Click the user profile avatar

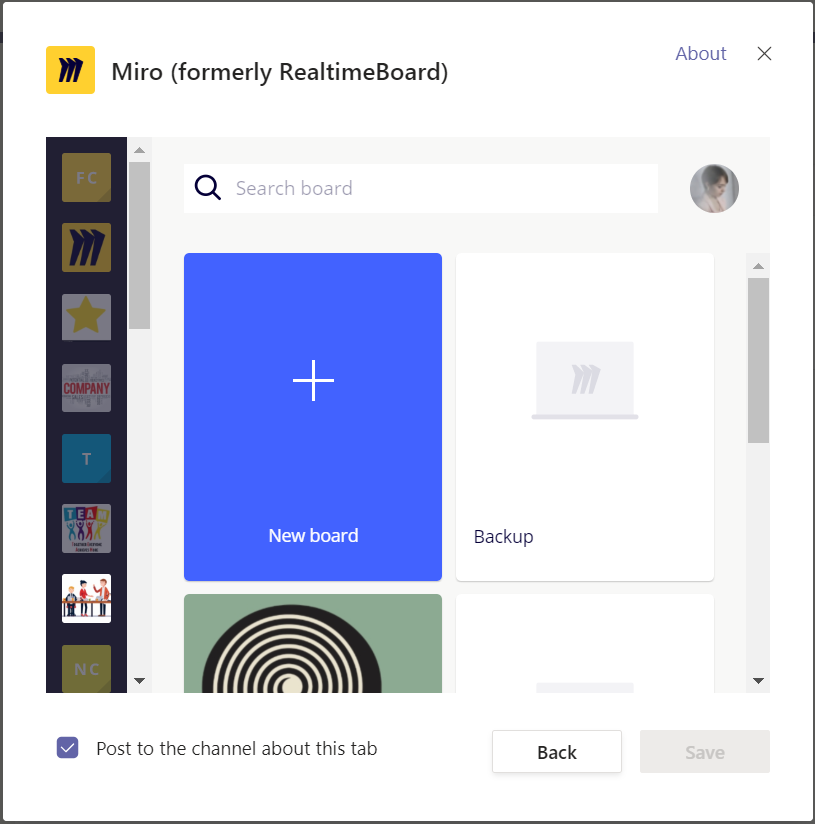[714, 188]
